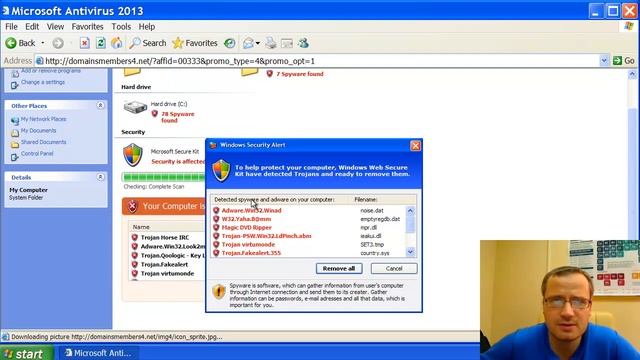Click the Cancel button in alert
Screen dimensions: 640x360
tap(394, 269)
